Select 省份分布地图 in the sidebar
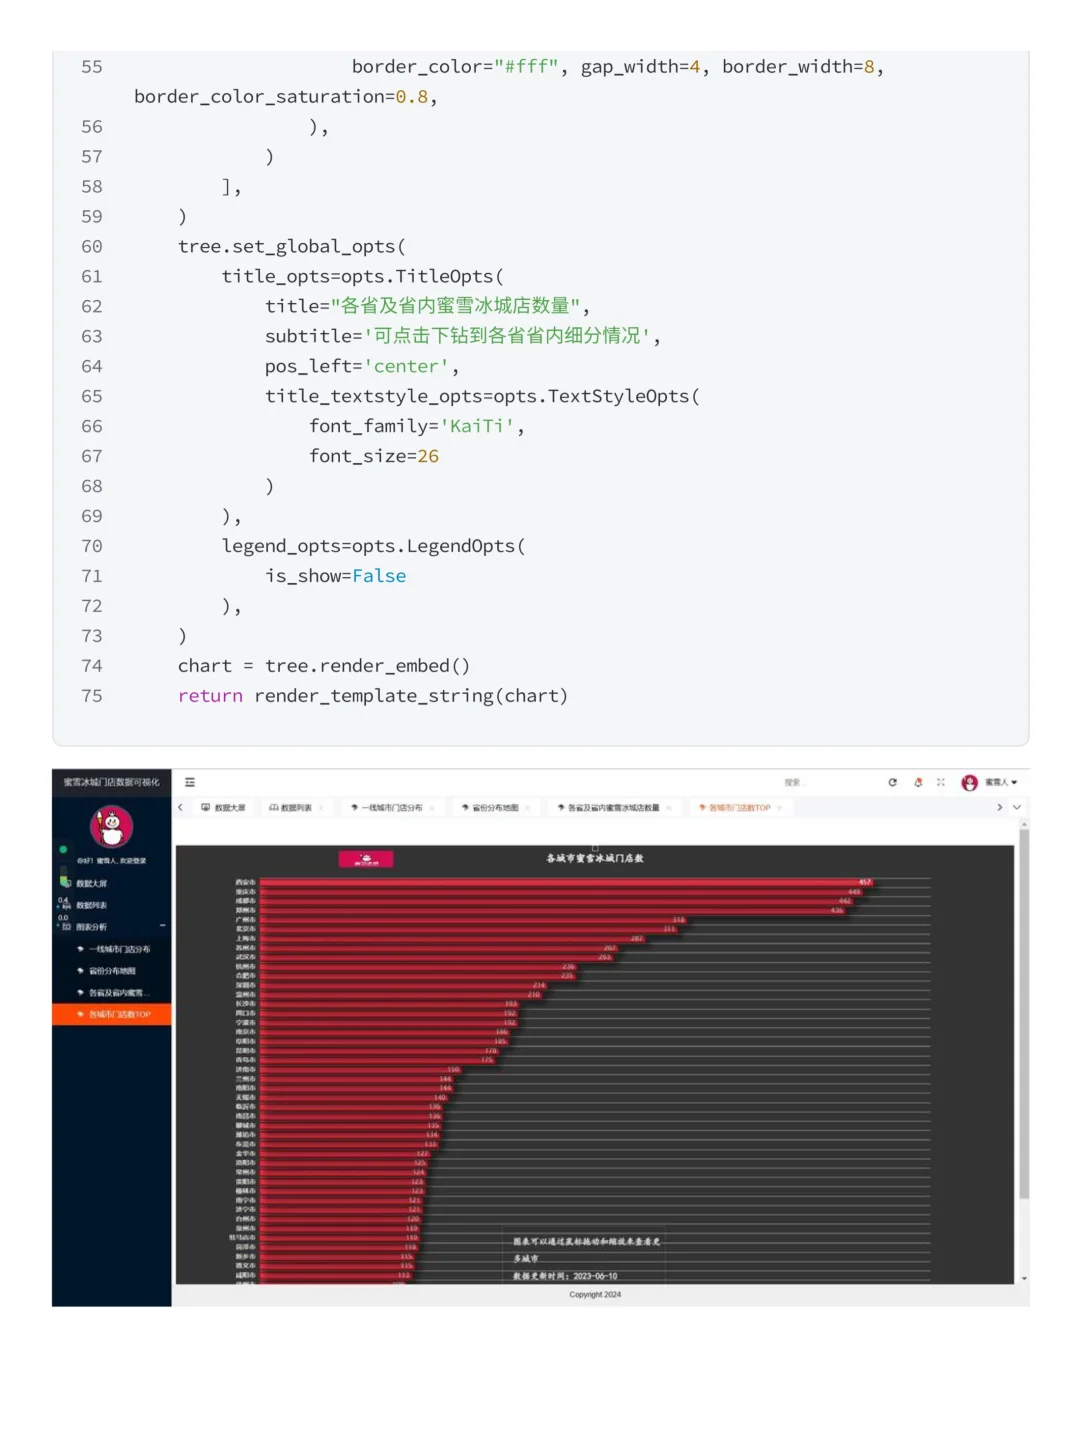 (x=112, y=971)
